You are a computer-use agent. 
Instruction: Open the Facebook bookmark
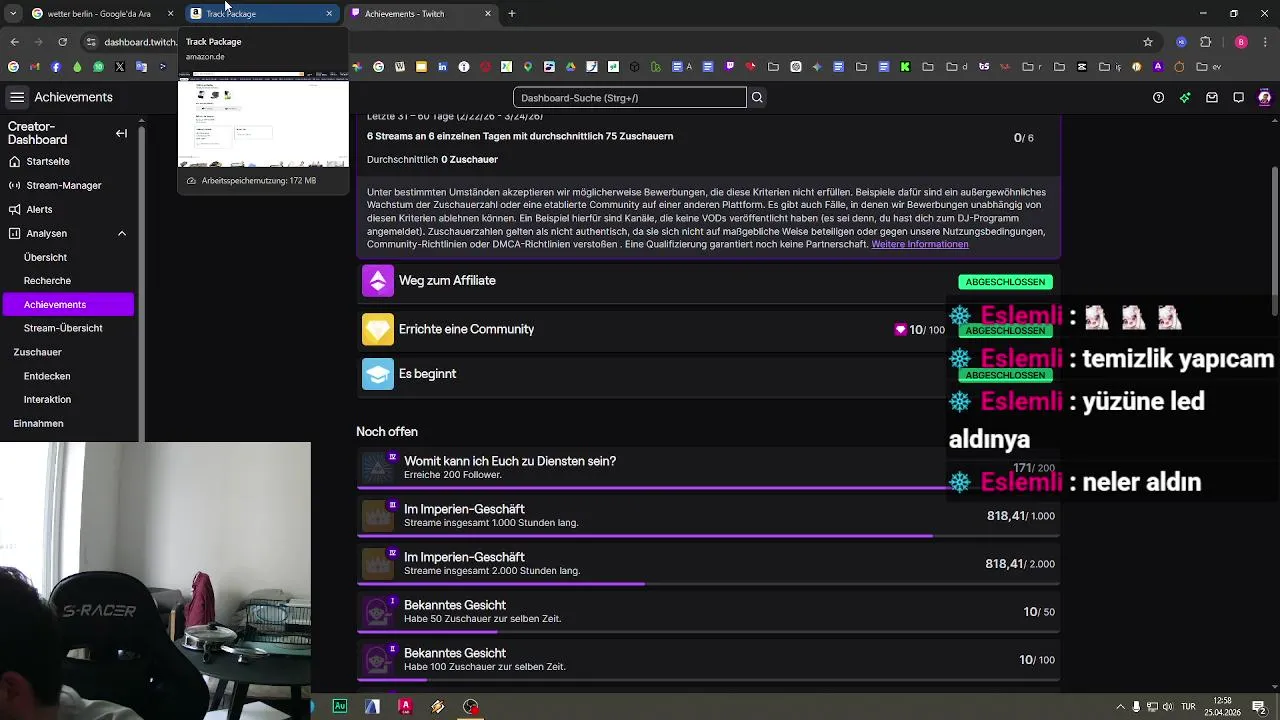tap(55, 67)
